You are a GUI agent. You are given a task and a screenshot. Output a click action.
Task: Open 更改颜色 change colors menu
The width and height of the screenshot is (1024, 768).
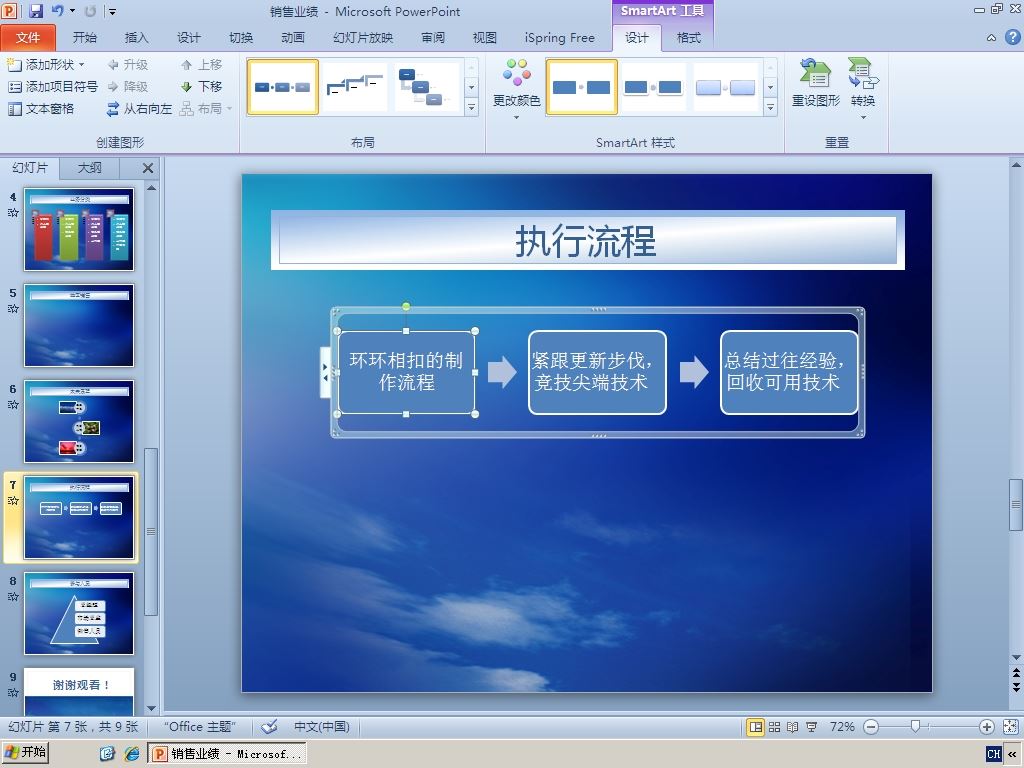click(x=517, y=90)
